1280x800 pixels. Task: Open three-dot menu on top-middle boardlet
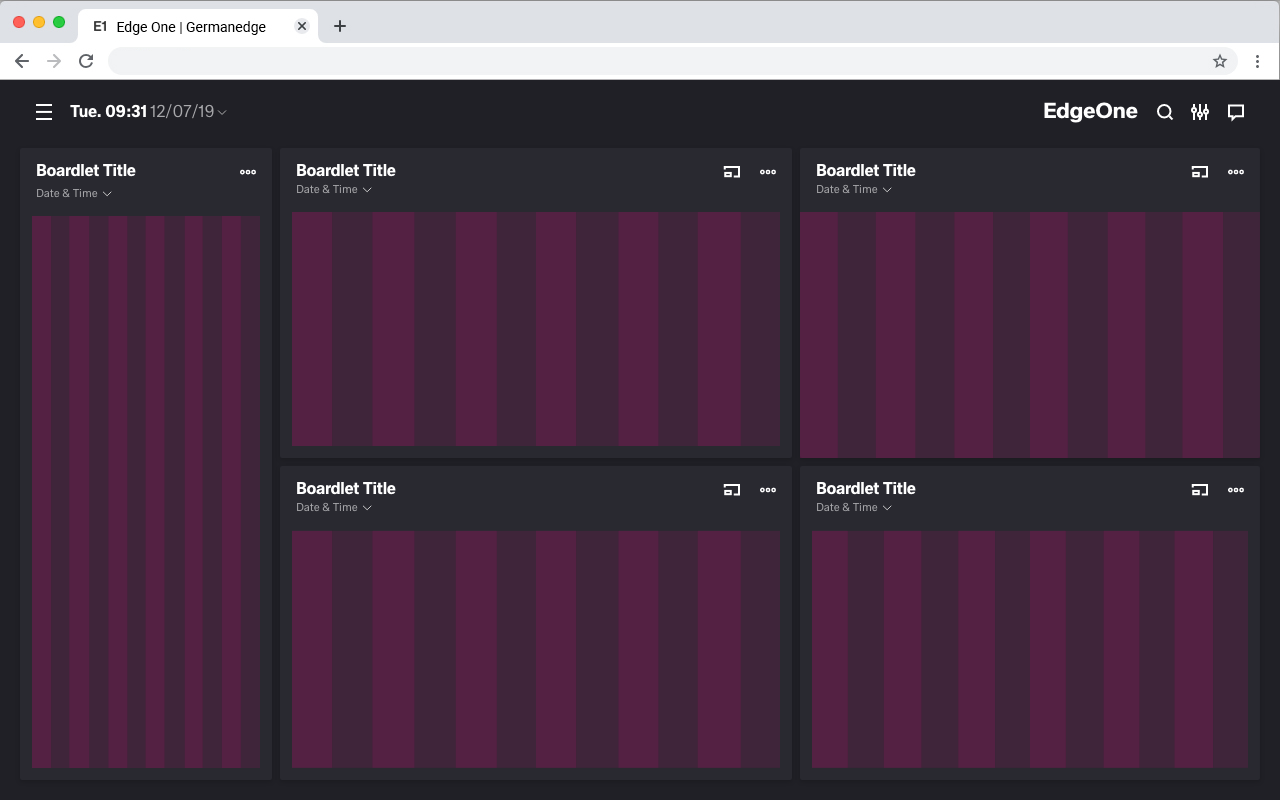[768, 172]
